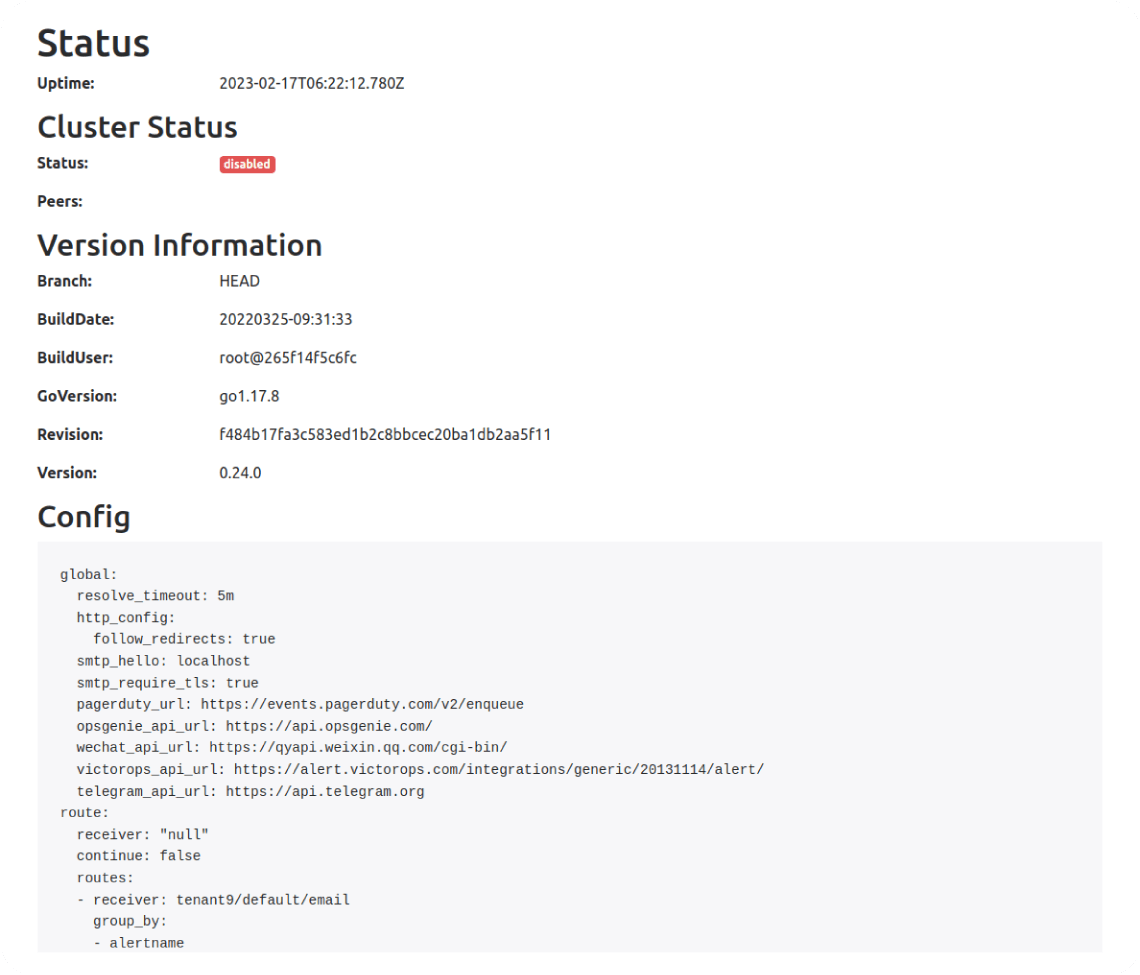1140x975 pixels.
Task: Click the red disabled status badge
Action: (247, 164)
